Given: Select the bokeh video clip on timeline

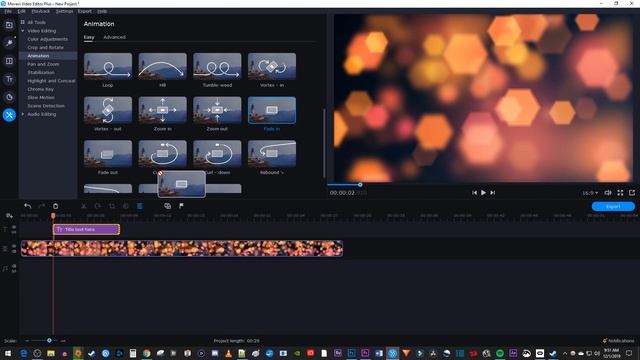Looking at the screenshot, I should (x=182, y=248).
